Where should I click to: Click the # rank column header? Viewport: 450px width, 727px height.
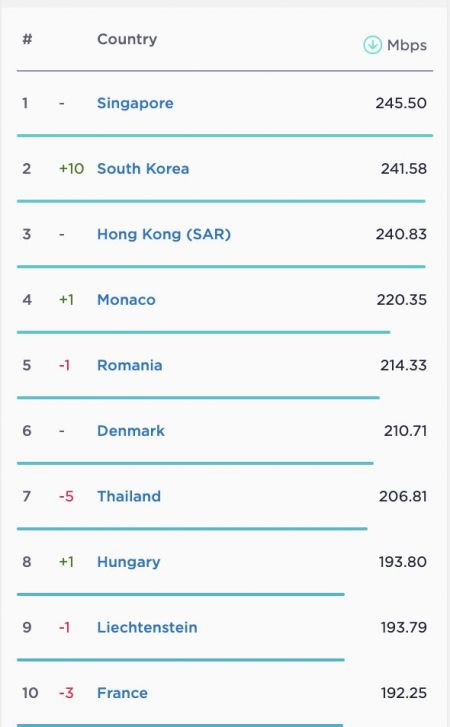(x=27, y=39)
